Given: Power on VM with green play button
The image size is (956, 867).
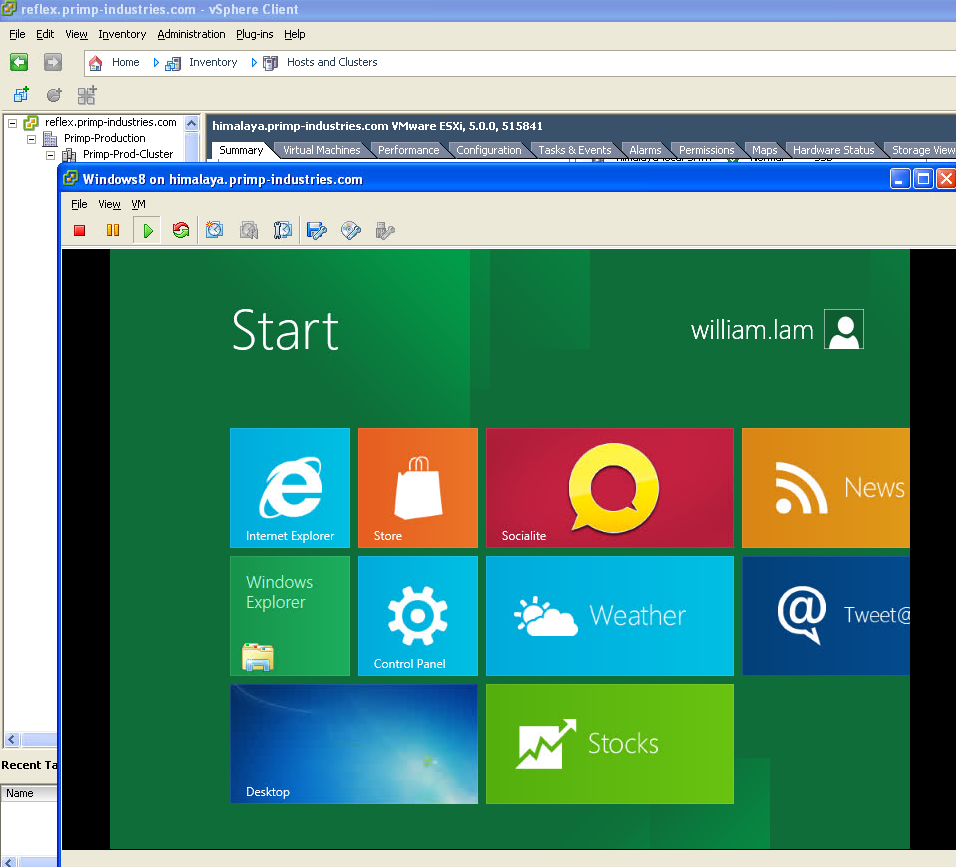Looking at the screenshot, I should point(148,230).
